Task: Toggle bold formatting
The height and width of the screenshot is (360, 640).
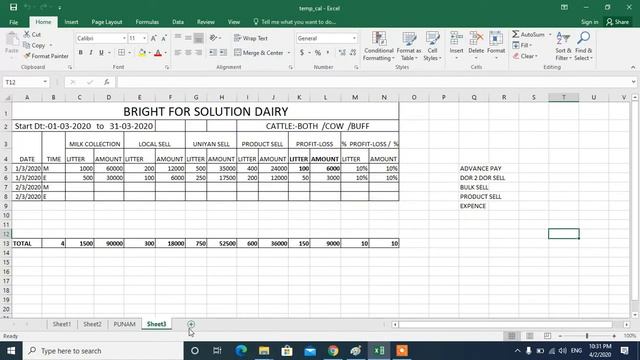Action: [x=80, y=53]
